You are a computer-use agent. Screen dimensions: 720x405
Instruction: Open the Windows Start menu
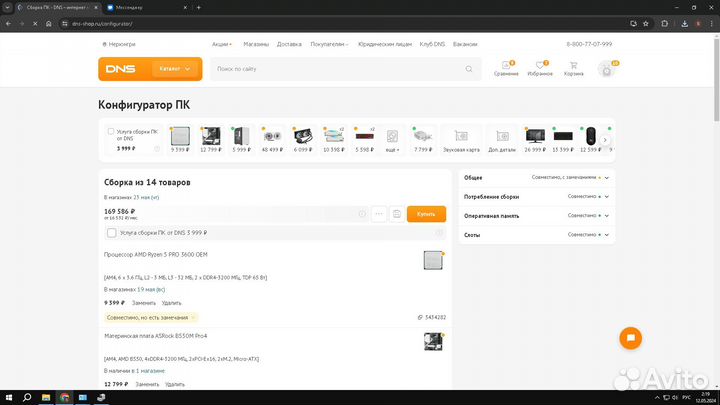(9, 398)
